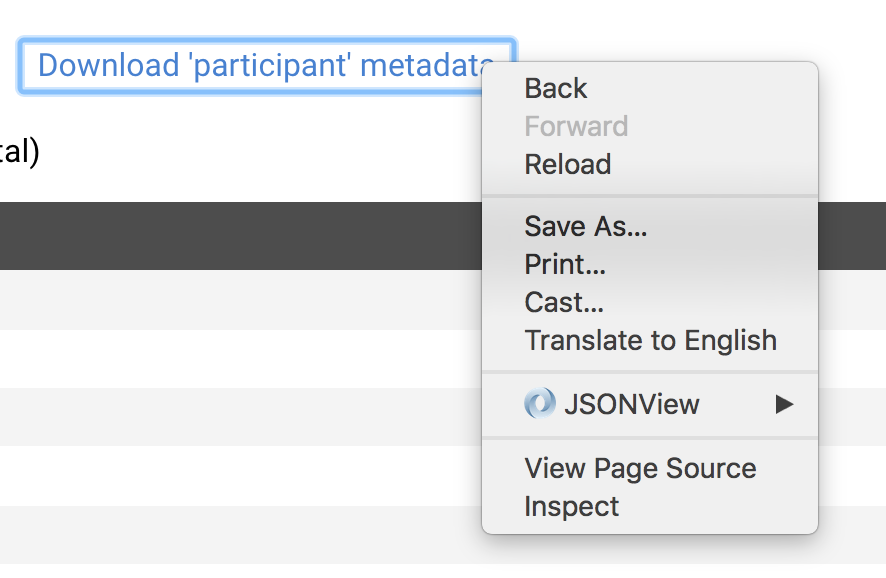Open View Page Source
This screenshot has width=886, height=578.
click(640, 468)
